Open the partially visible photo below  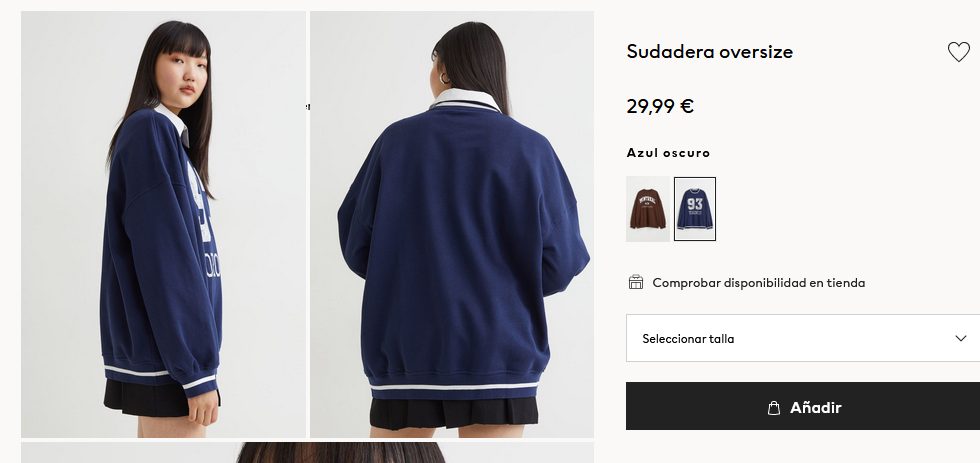[x=308, y=452]
